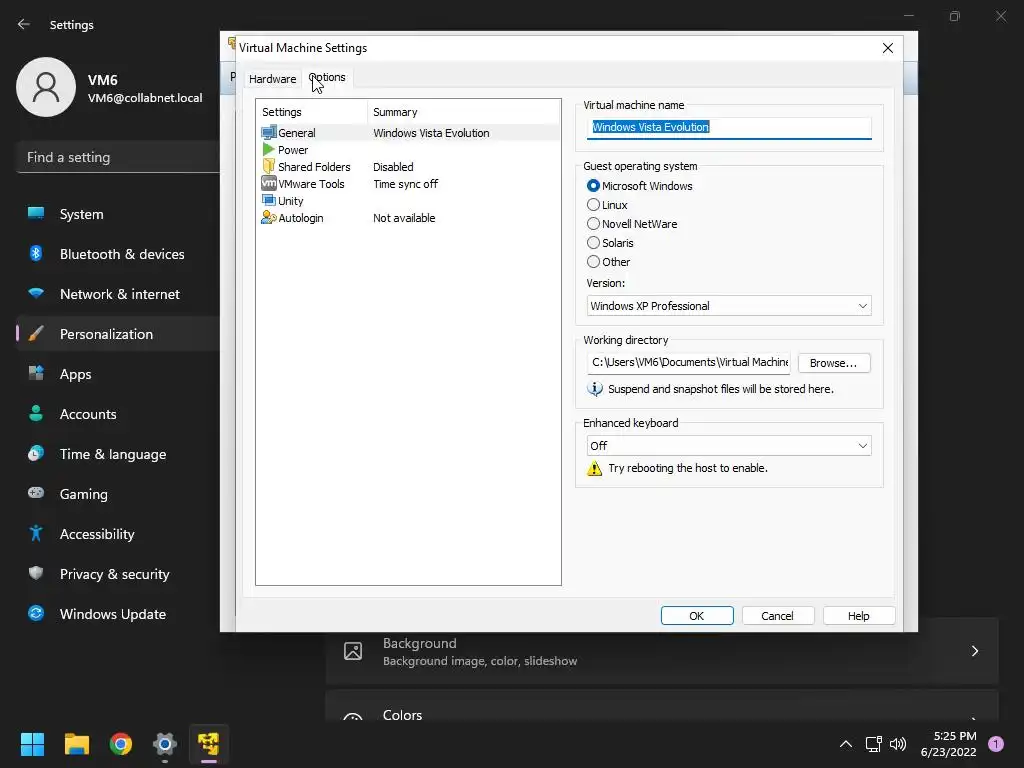Open Settings gear in taskbar
Viewport: 1024px width, 768px height.
click(x=165, y=744)
